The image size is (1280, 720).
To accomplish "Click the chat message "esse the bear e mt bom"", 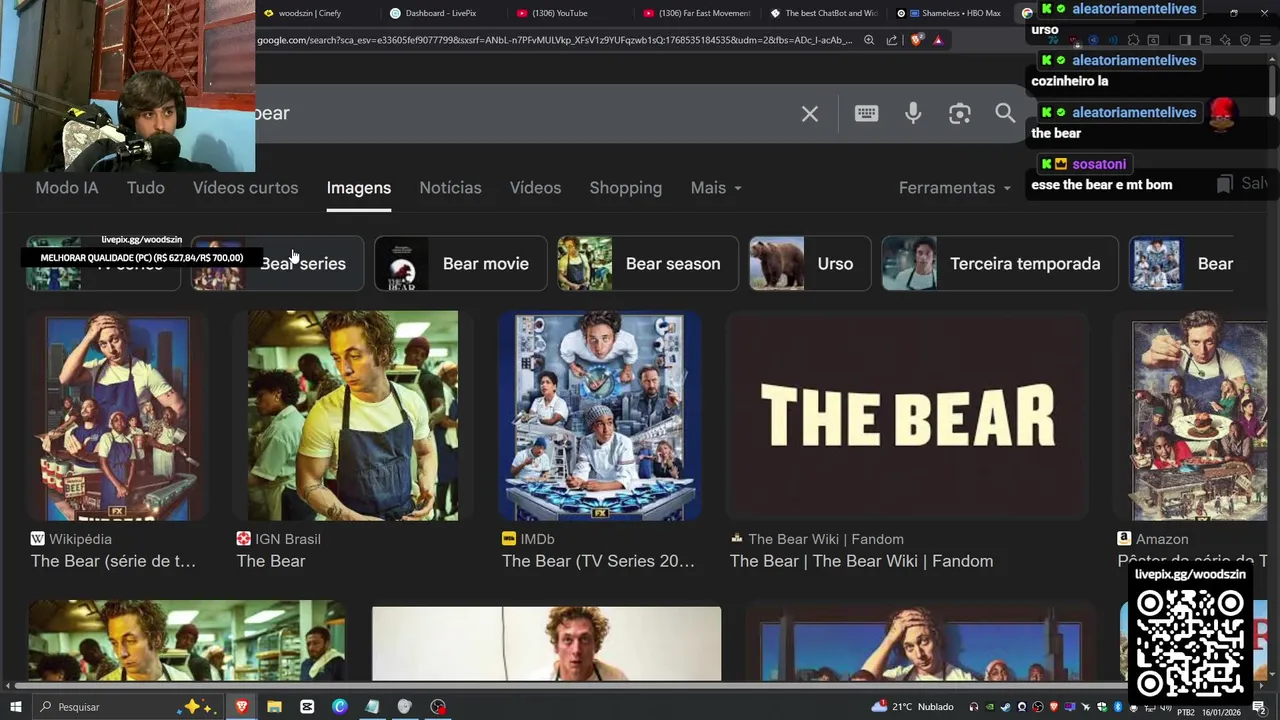I will coord(1102,185).
